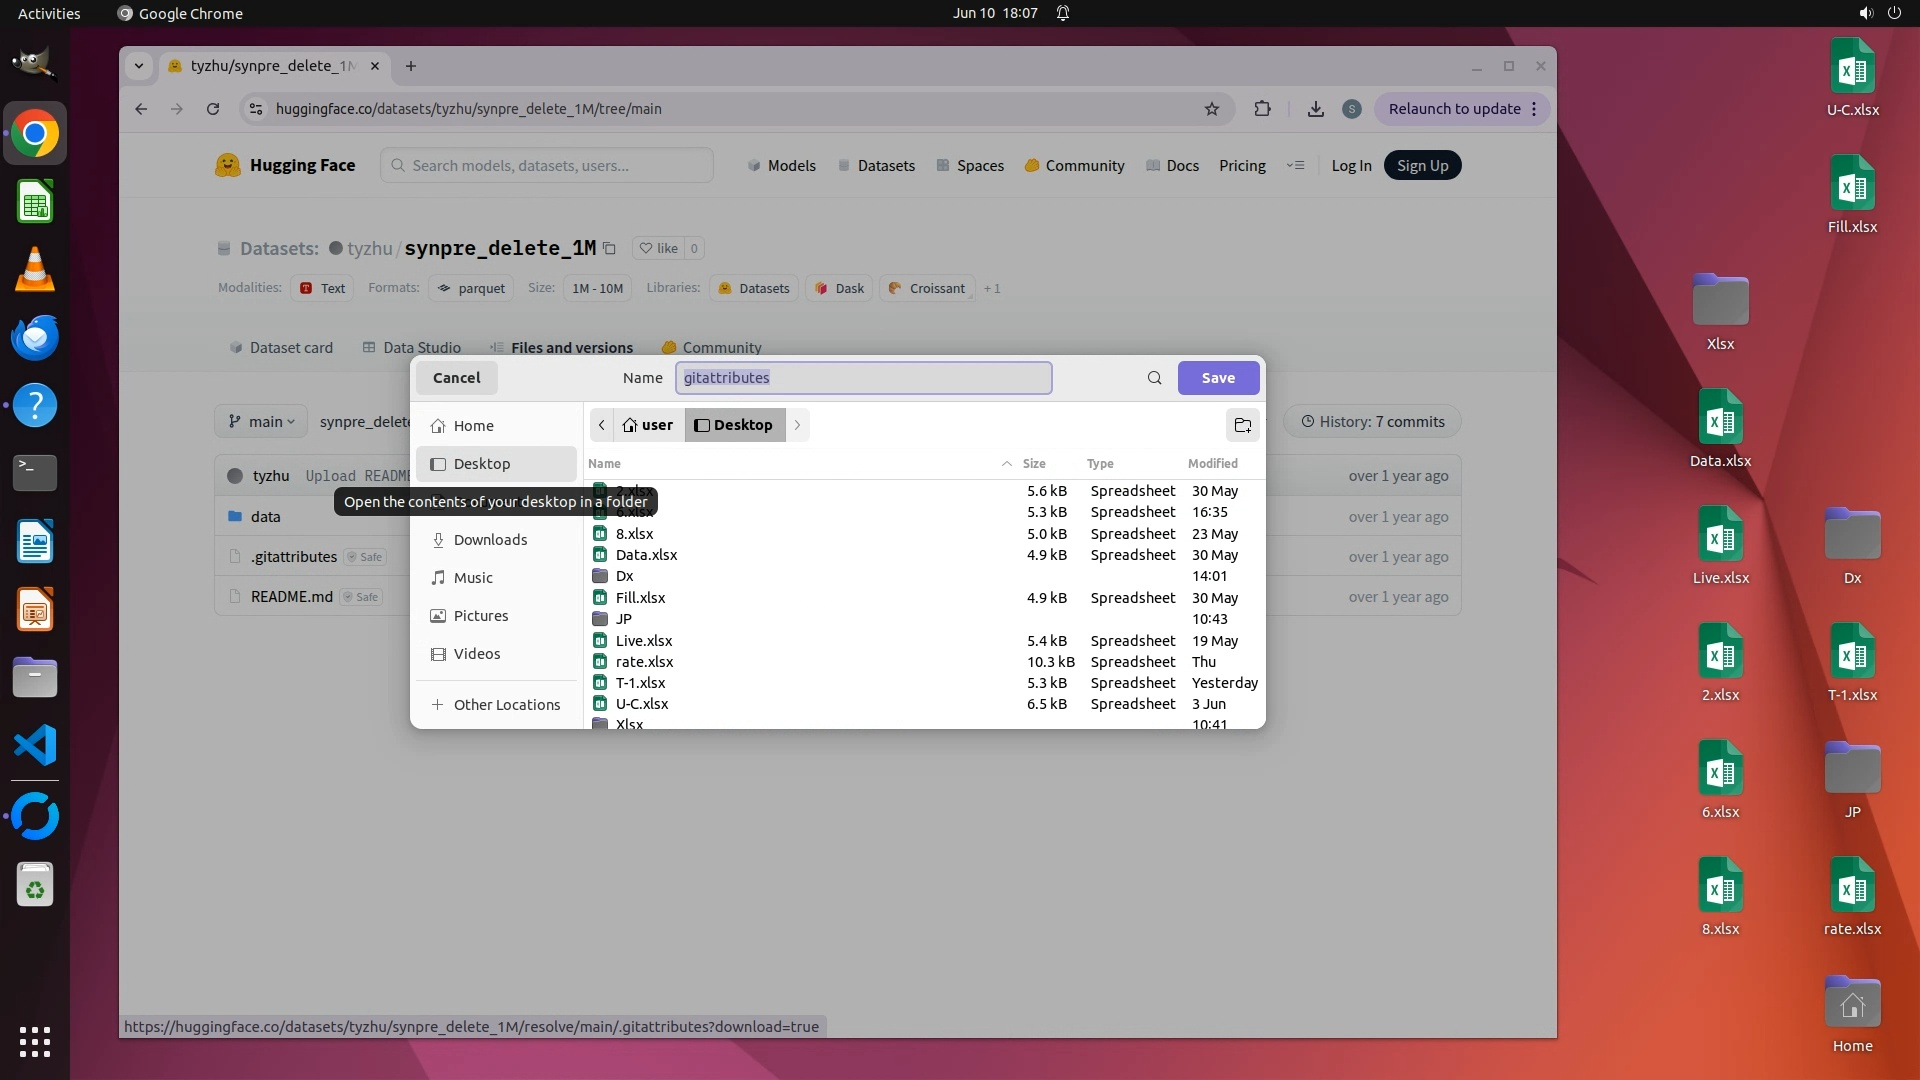Reload the page using the refresh icon

pos(212,109)
